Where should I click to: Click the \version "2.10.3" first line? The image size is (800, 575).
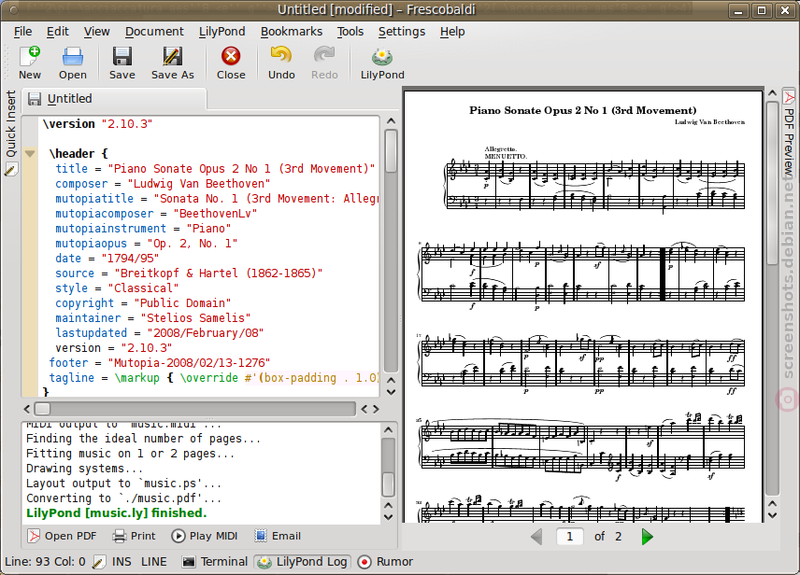coord(97,124)
